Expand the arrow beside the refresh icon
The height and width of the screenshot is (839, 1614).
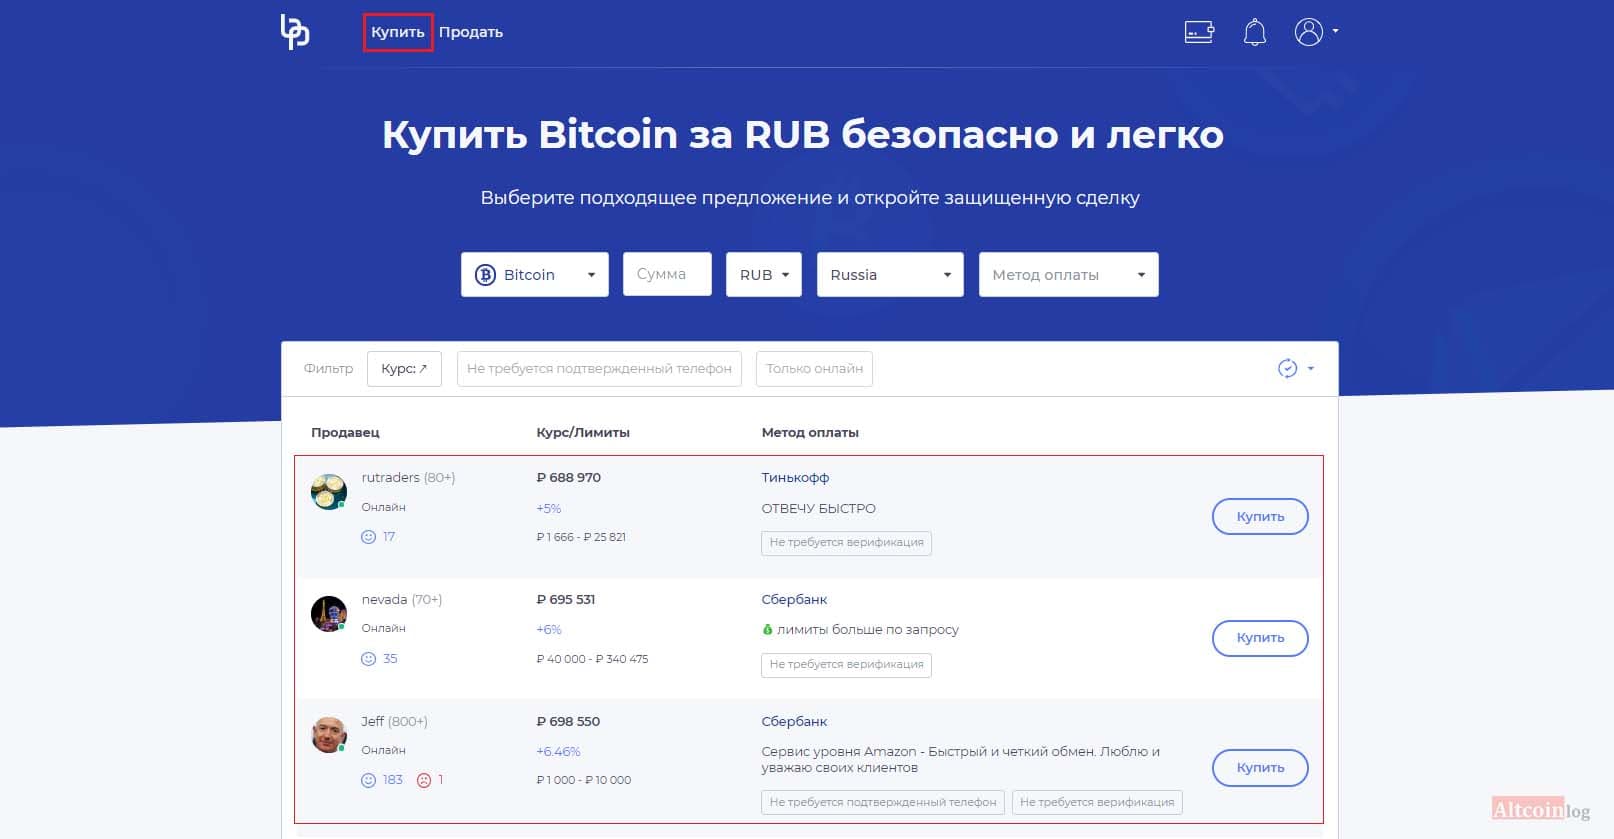tap(1311, 368)
